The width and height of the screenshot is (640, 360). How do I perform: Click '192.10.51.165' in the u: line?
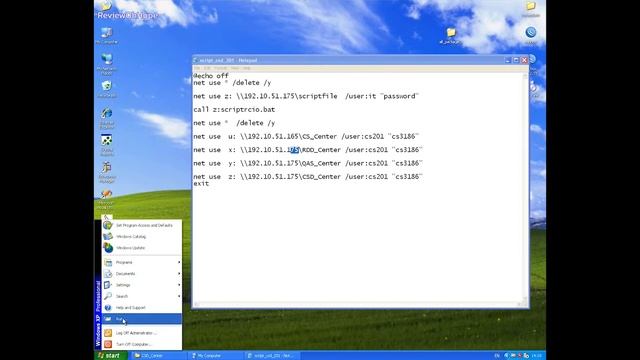point(273,136)
